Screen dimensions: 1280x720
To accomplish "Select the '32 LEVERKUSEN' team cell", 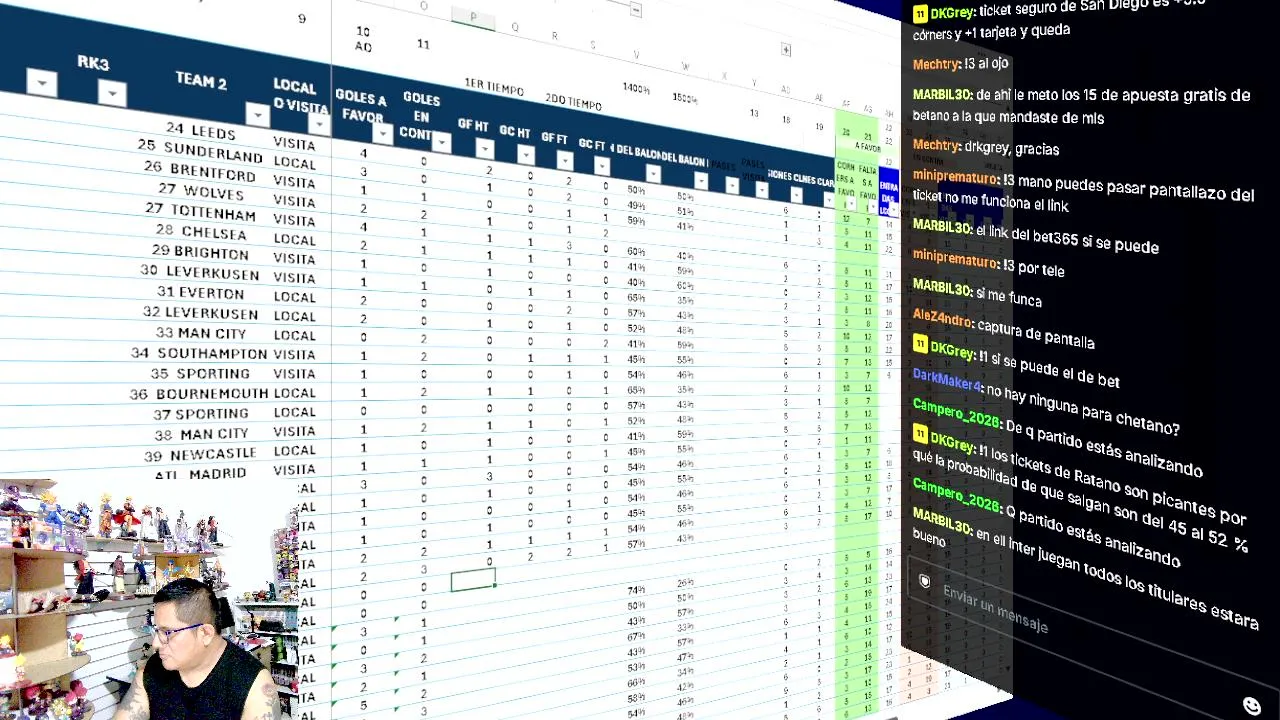I will pos(200,313).
